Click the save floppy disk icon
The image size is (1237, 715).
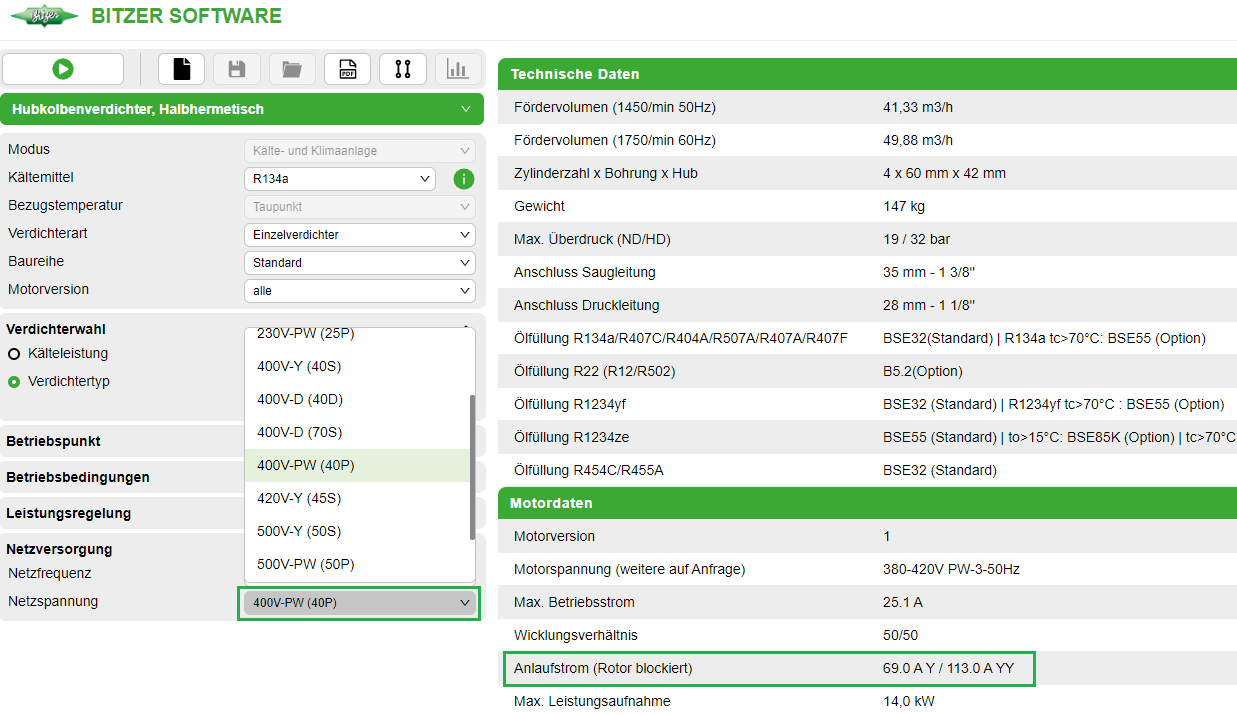click(237, 69)
